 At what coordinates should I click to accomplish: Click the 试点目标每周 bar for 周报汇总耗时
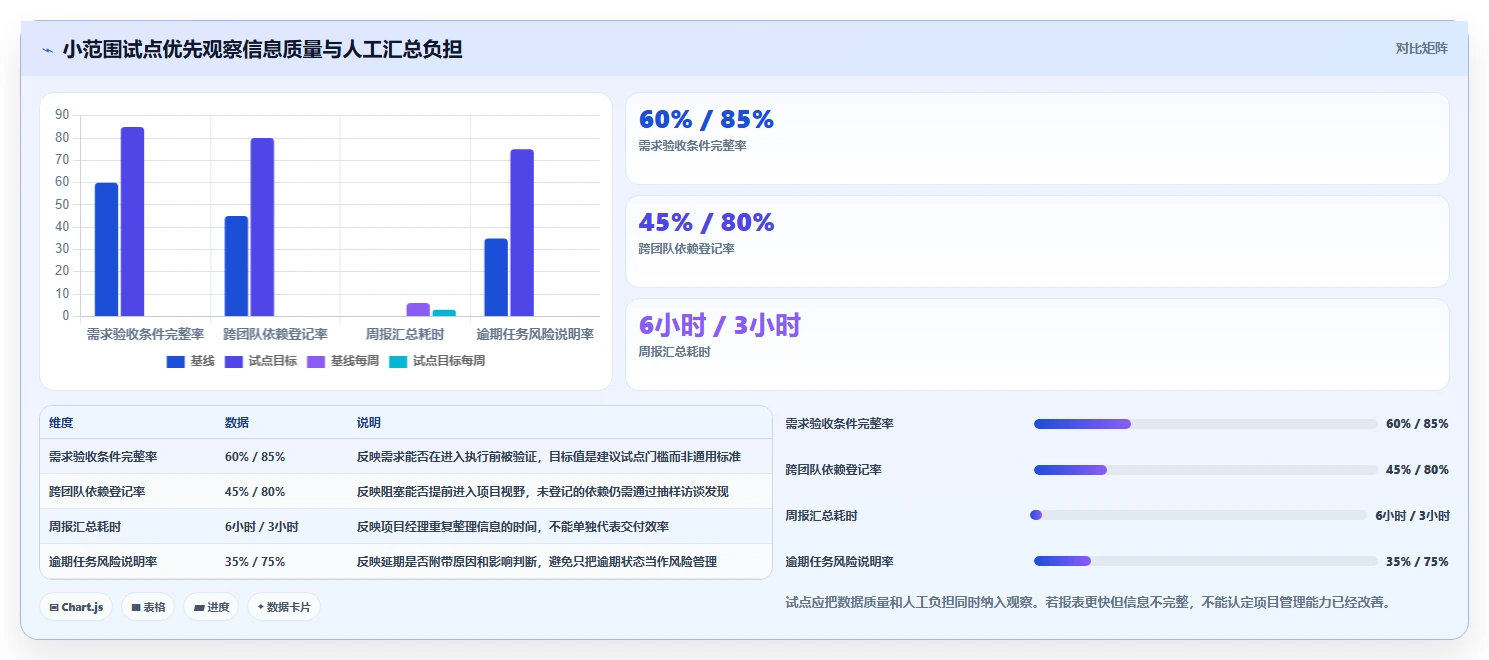444,313
